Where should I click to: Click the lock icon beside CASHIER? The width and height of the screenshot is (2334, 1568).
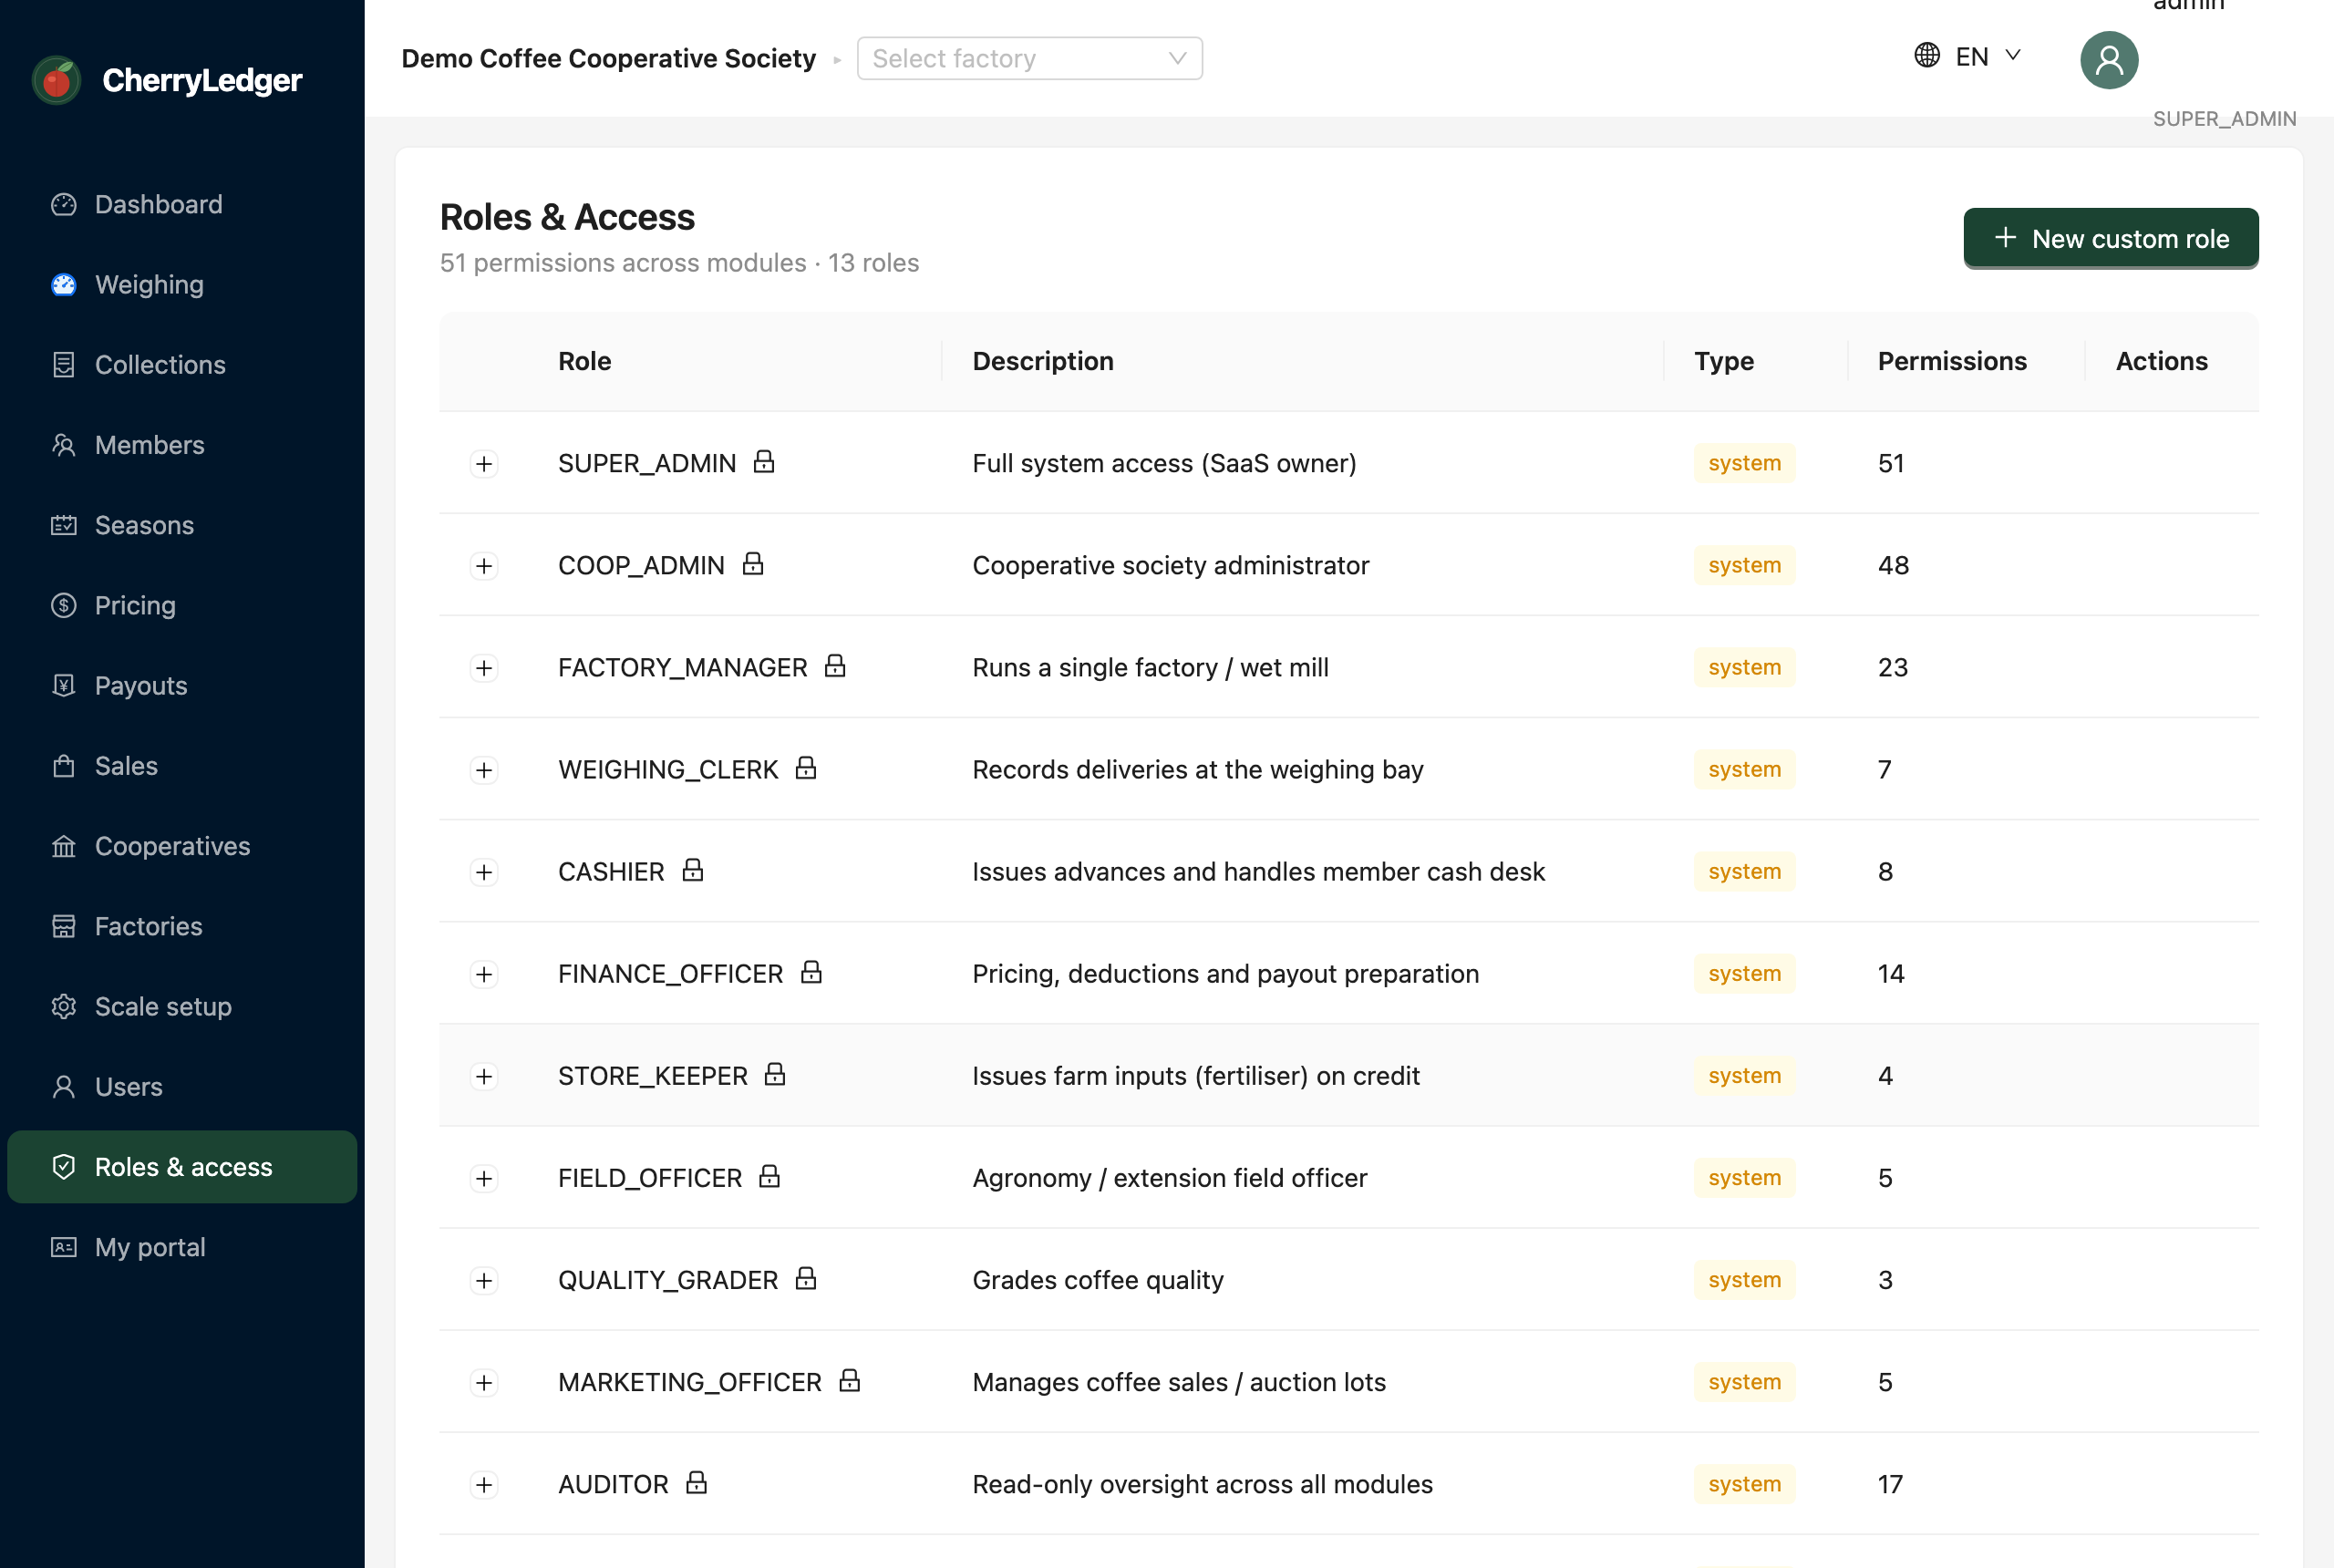pos(693,869)
